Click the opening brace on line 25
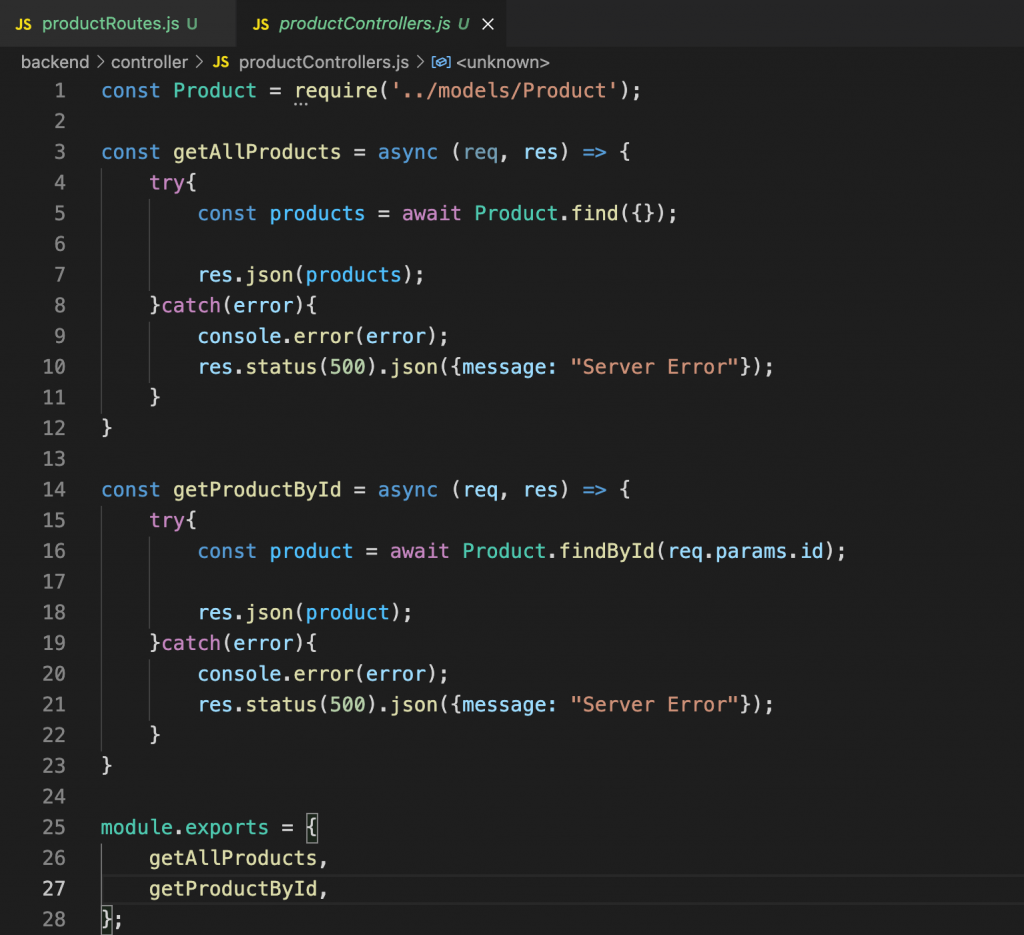The image size is (1024, 935). (x=312, y=827)
